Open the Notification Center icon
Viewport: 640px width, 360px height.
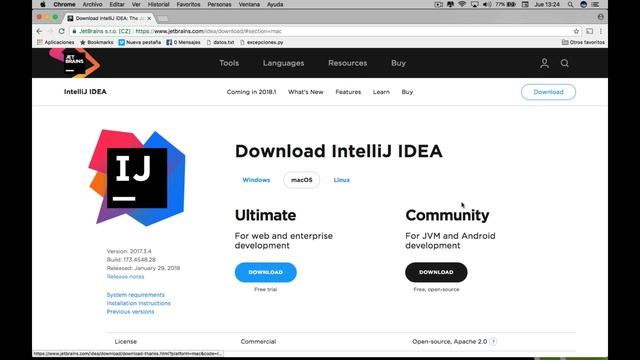(x=596, y=4)
